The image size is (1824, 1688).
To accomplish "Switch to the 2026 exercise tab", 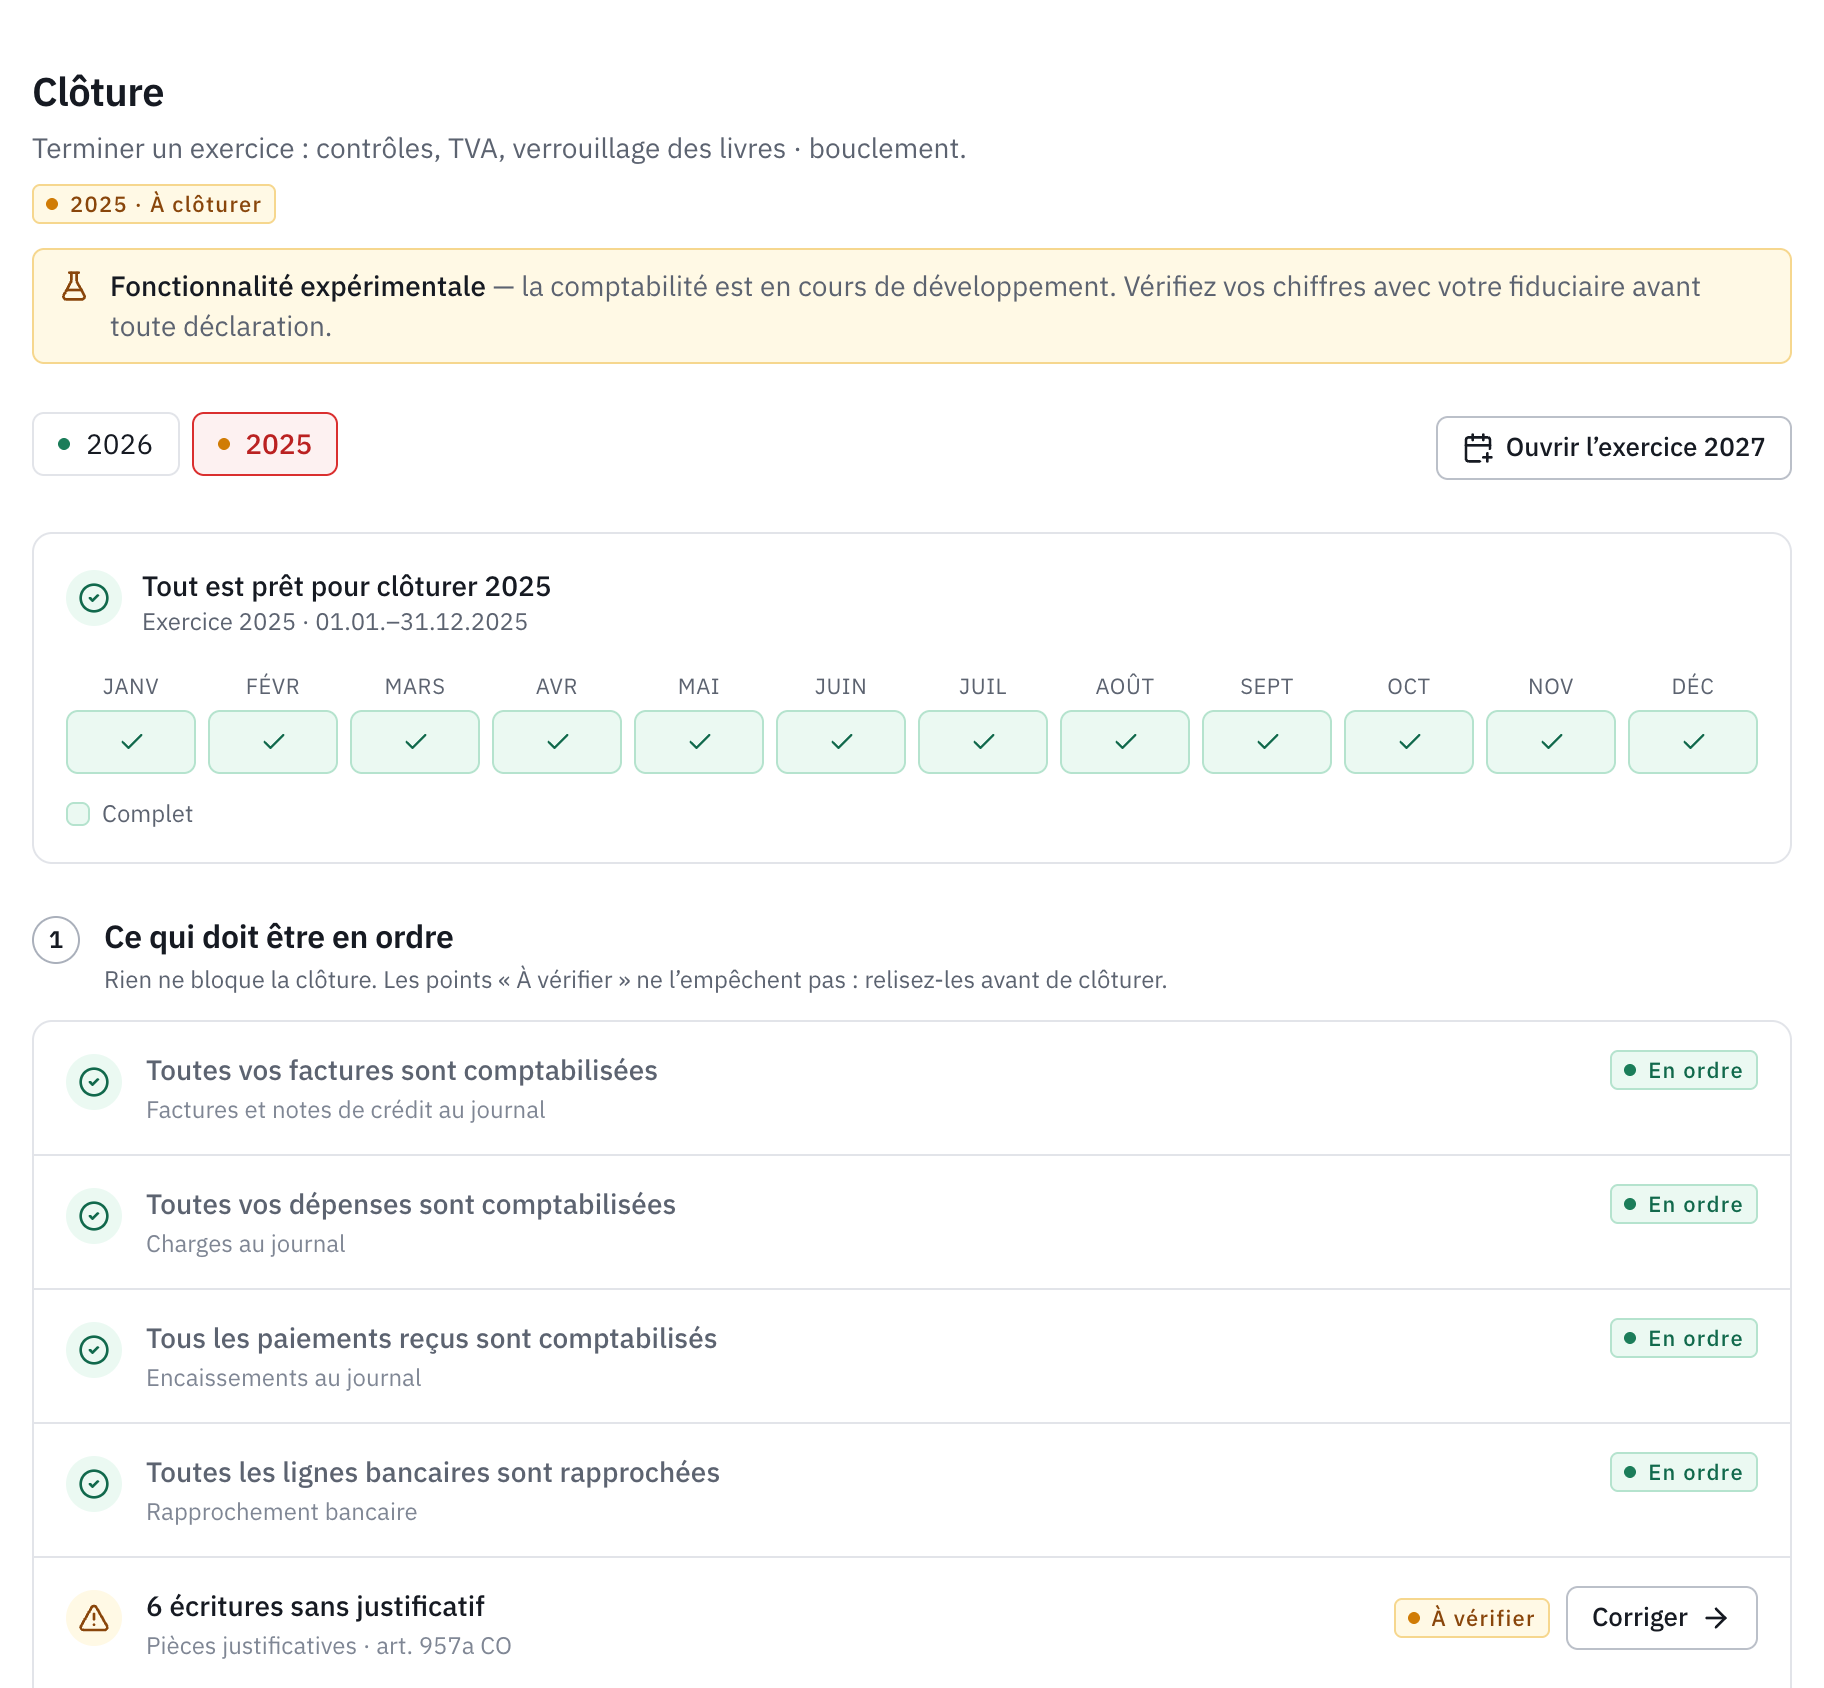I will click(x=106, y=444).
